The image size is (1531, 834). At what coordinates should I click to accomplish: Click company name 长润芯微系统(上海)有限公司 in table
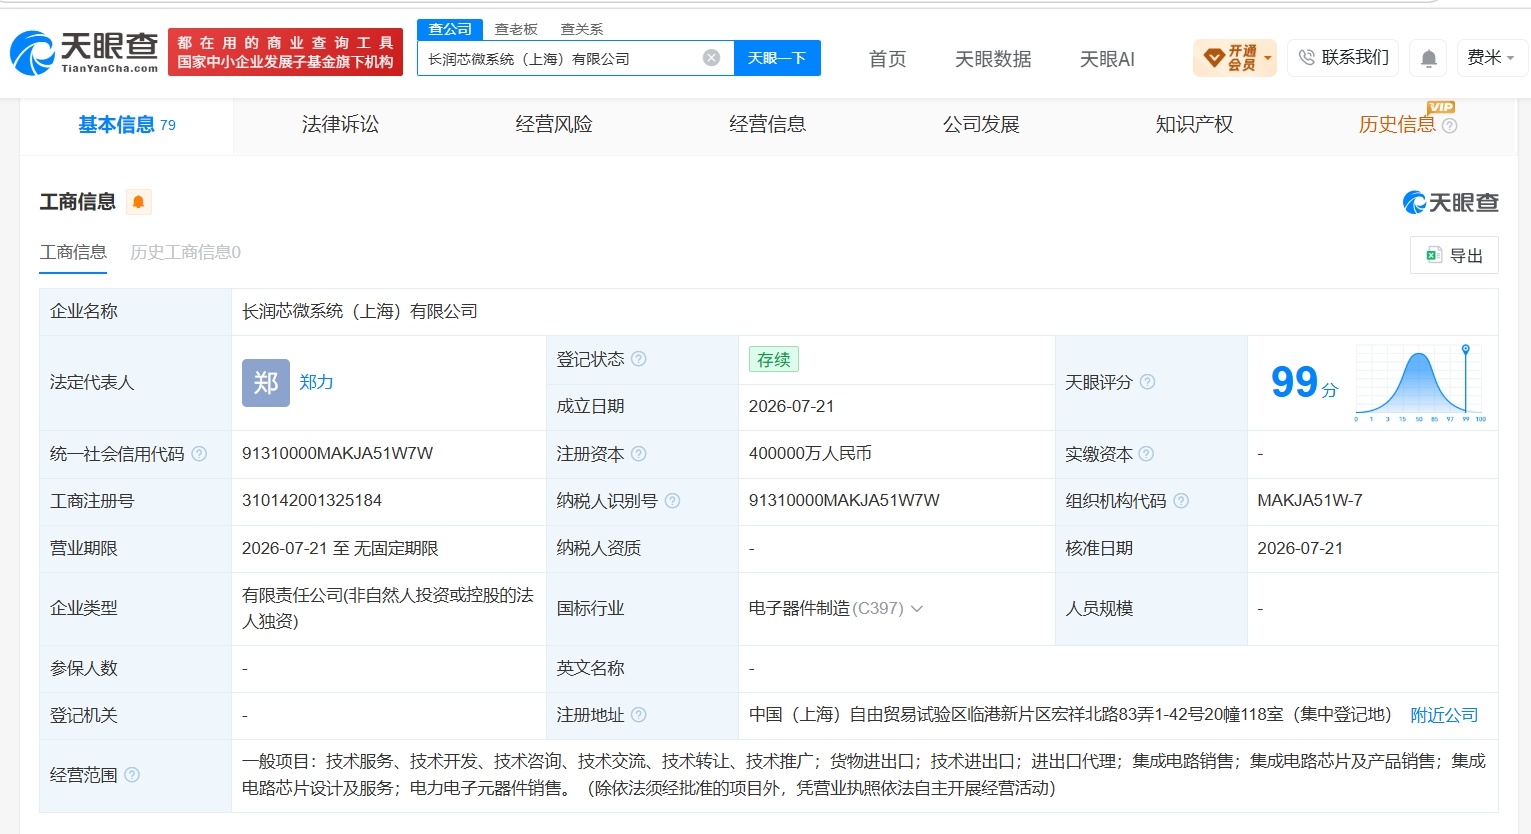tap(360, 311)
